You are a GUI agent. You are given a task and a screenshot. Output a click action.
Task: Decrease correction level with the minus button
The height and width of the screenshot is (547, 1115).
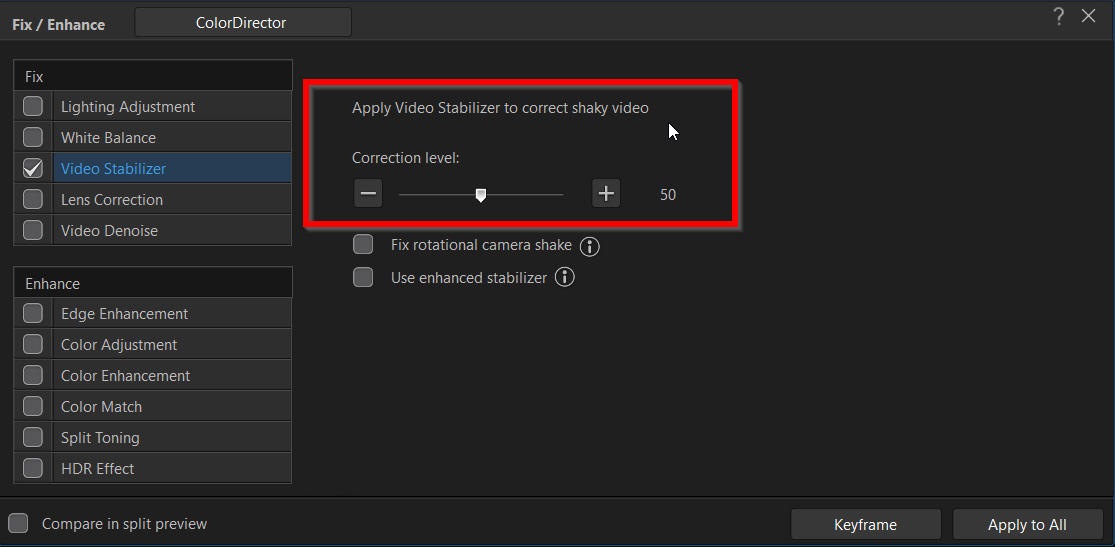[368, 193]
